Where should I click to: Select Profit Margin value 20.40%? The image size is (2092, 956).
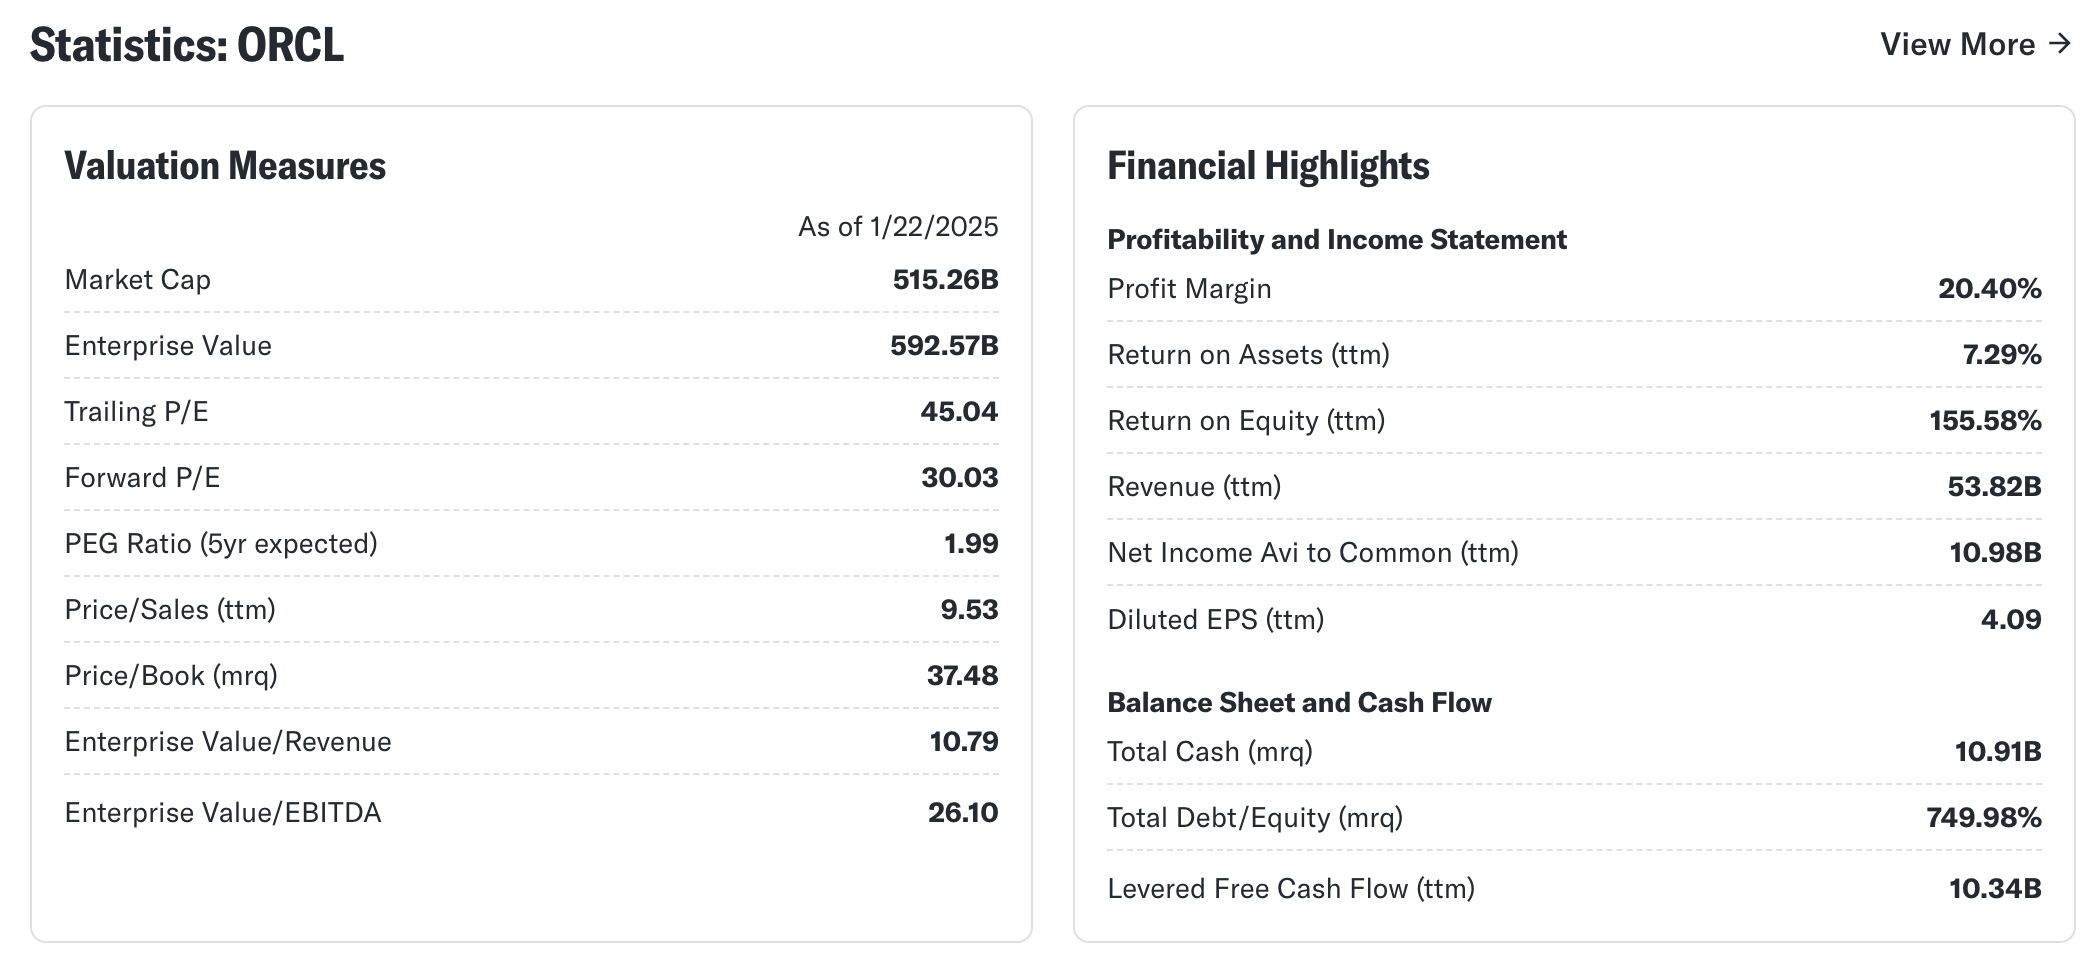tap(1989, 289)
